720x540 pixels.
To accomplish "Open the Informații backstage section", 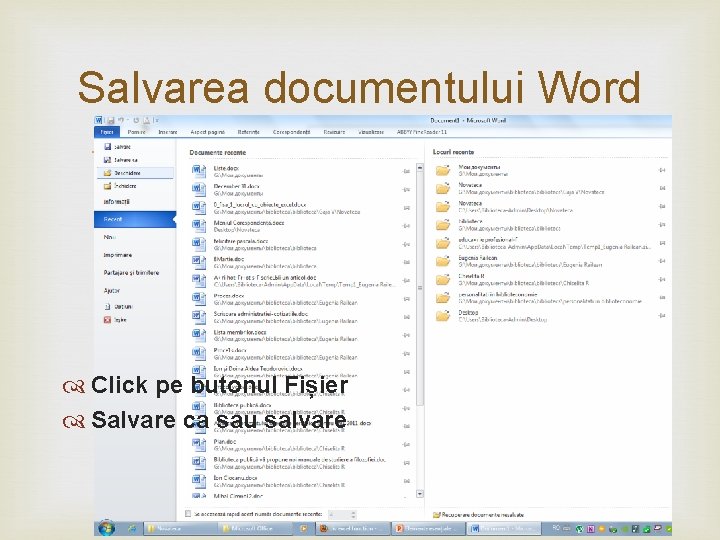I will click(117, 202).
